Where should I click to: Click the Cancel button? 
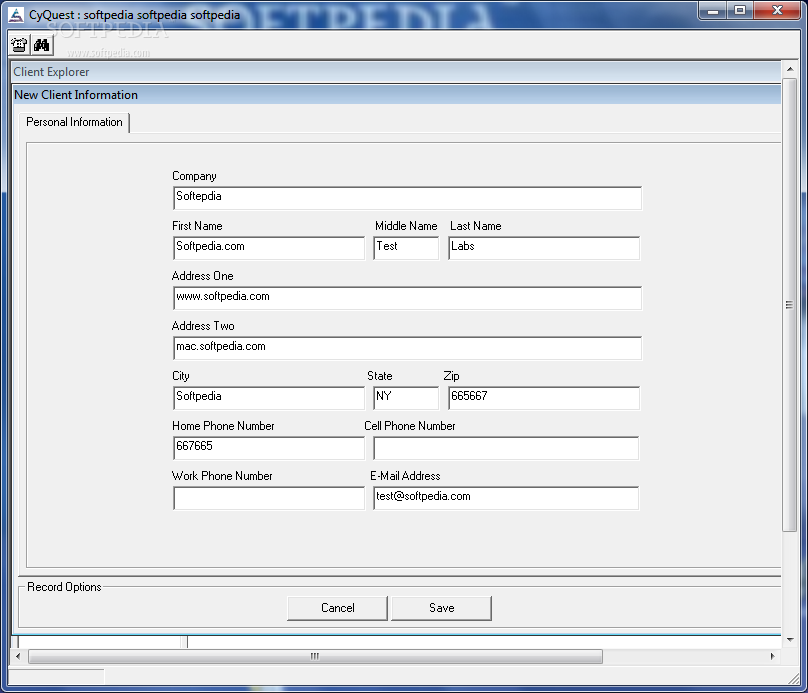click(338, 608)
